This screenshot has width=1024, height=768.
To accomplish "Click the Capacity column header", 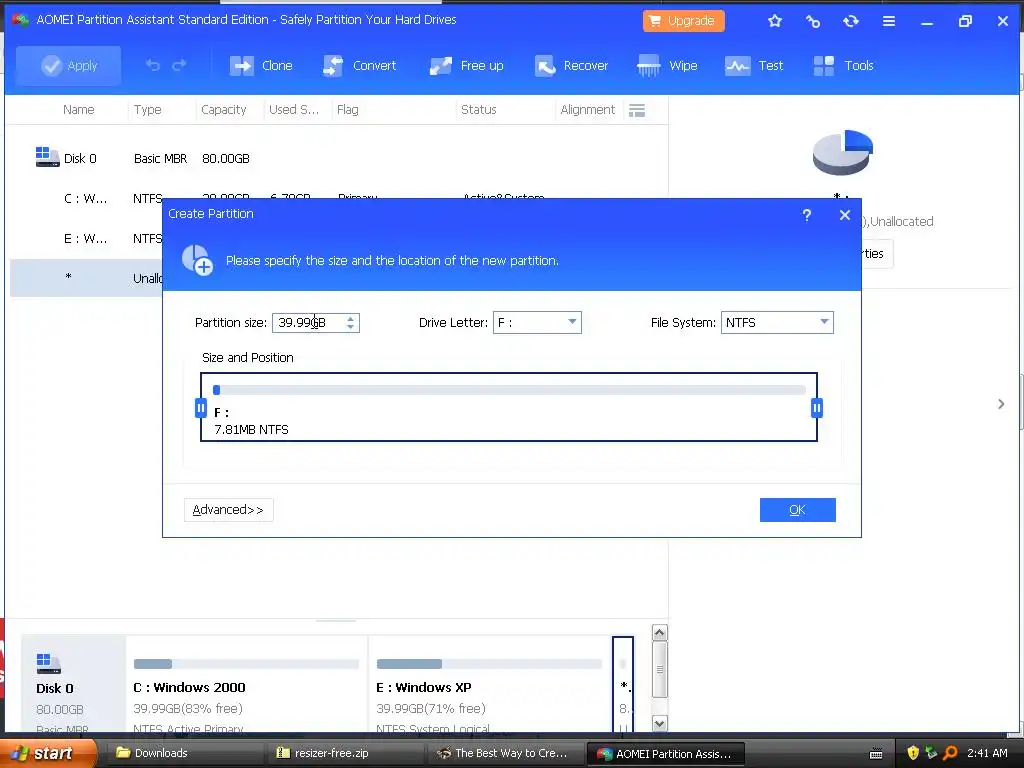I will 223,110.
